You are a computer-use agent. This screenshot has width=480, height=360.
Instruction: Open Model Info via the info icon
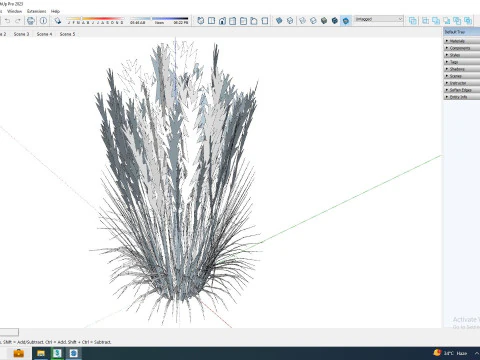coord(43,21)
